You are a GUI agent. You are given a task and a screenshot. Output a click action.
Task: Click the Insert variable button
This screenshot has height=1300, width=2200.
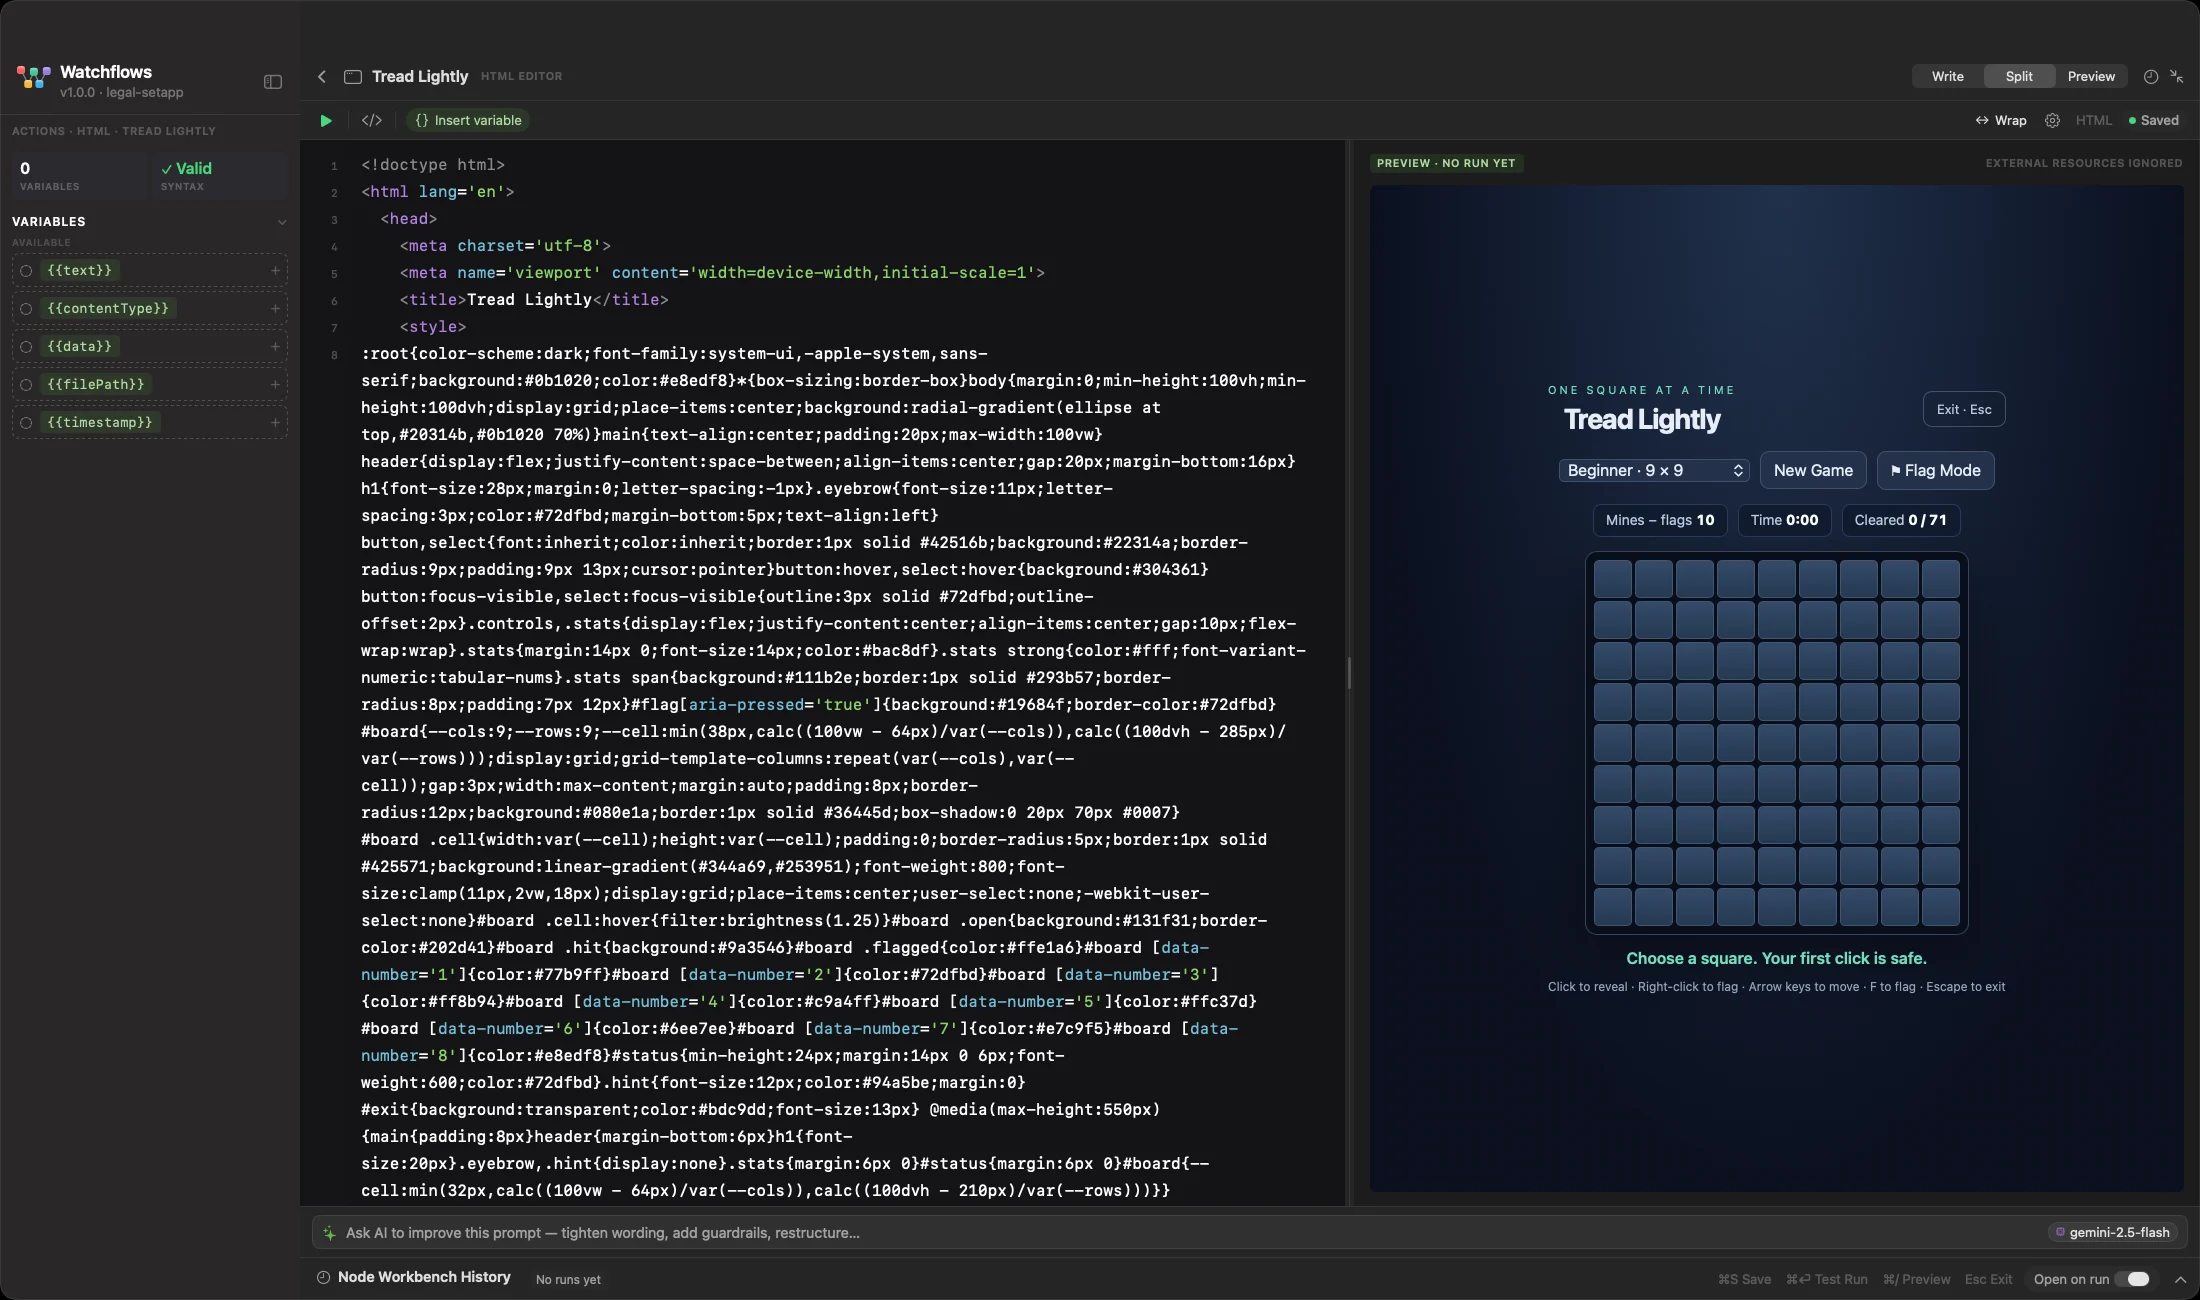click(468, 120)
